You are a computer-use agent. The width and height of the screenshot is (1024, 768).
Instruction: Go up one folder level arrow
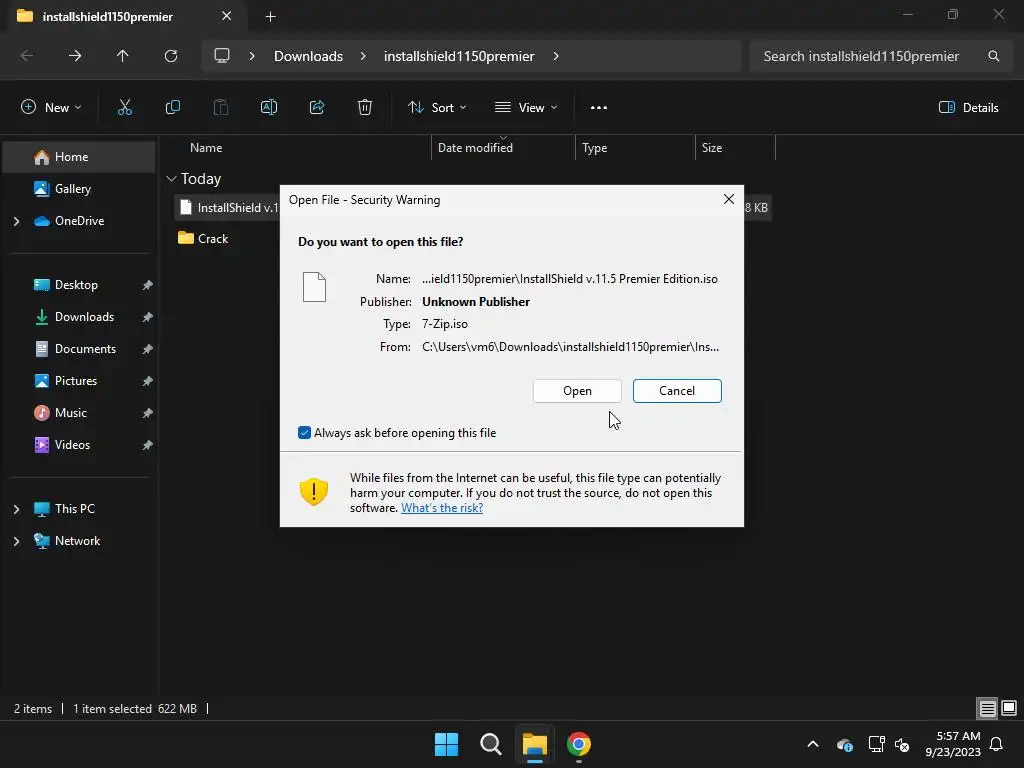[123, 56]
